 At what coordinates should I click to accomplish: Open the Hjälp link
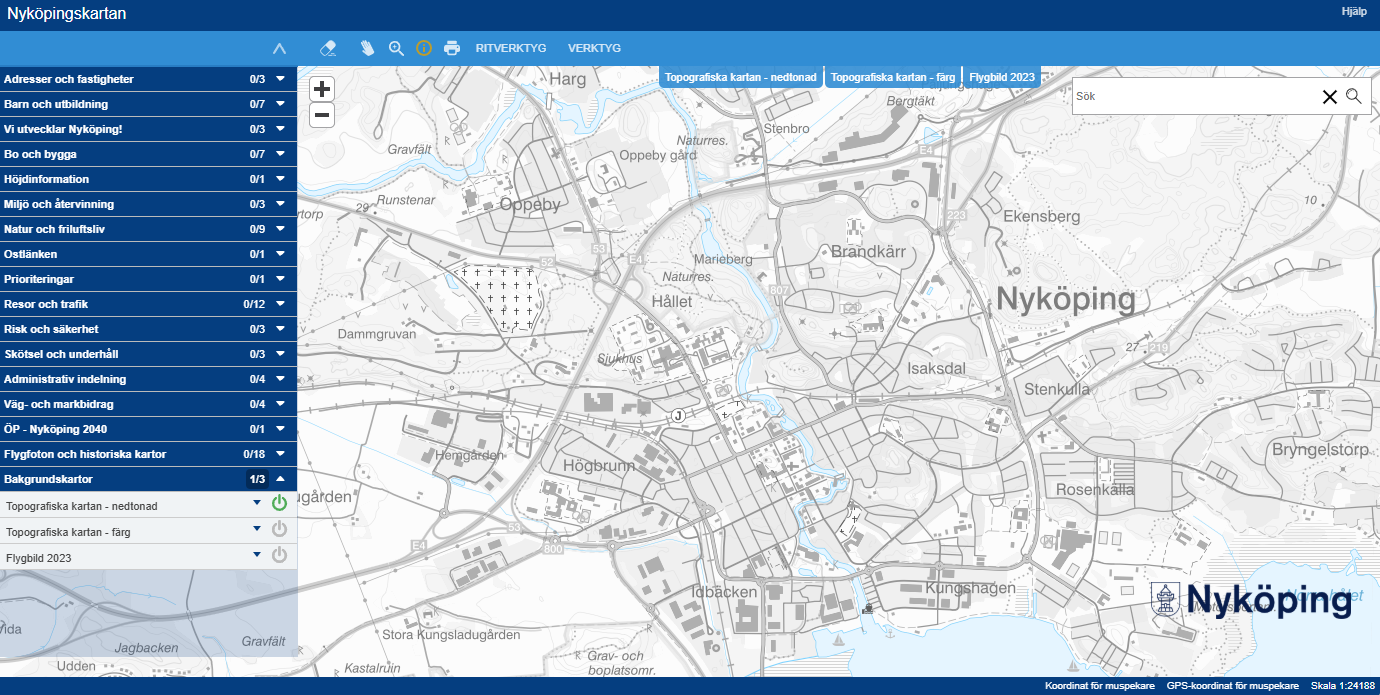(1354, 11)
